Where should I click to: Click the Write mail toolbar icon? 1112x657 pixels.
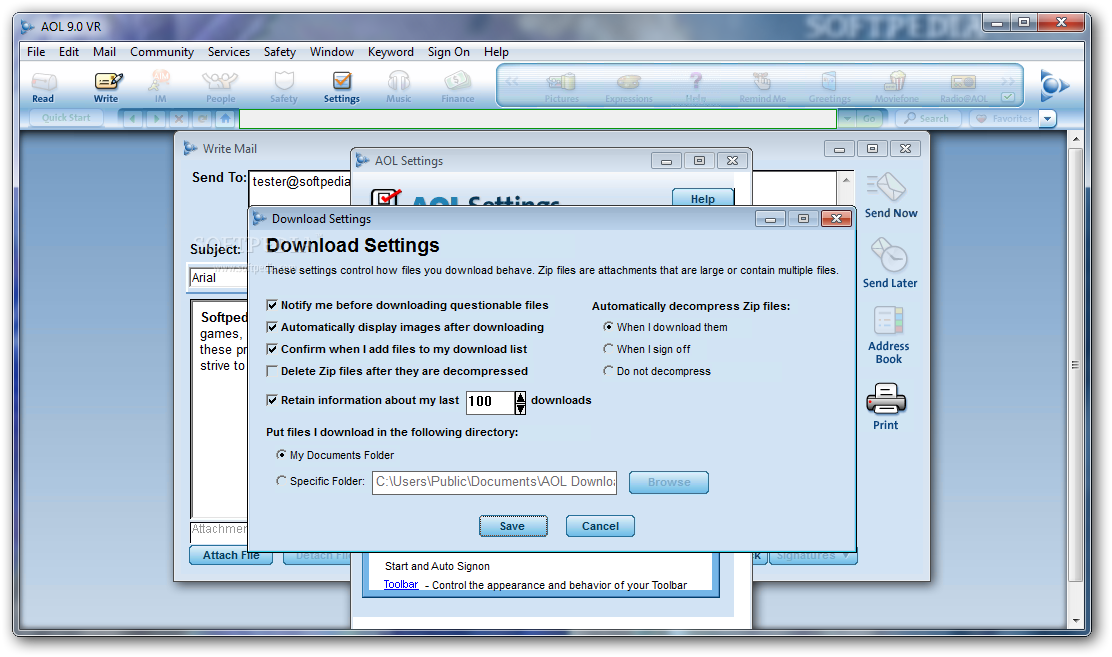click(107, 87)
